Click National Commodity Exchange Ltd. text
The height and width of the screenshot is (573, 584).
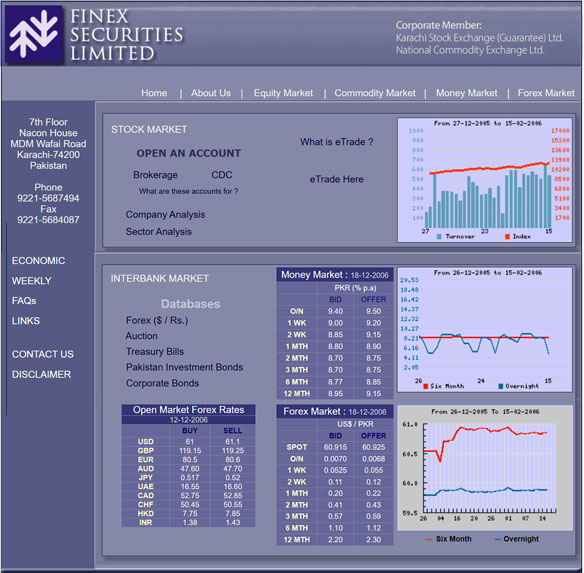tap(470, 50)
